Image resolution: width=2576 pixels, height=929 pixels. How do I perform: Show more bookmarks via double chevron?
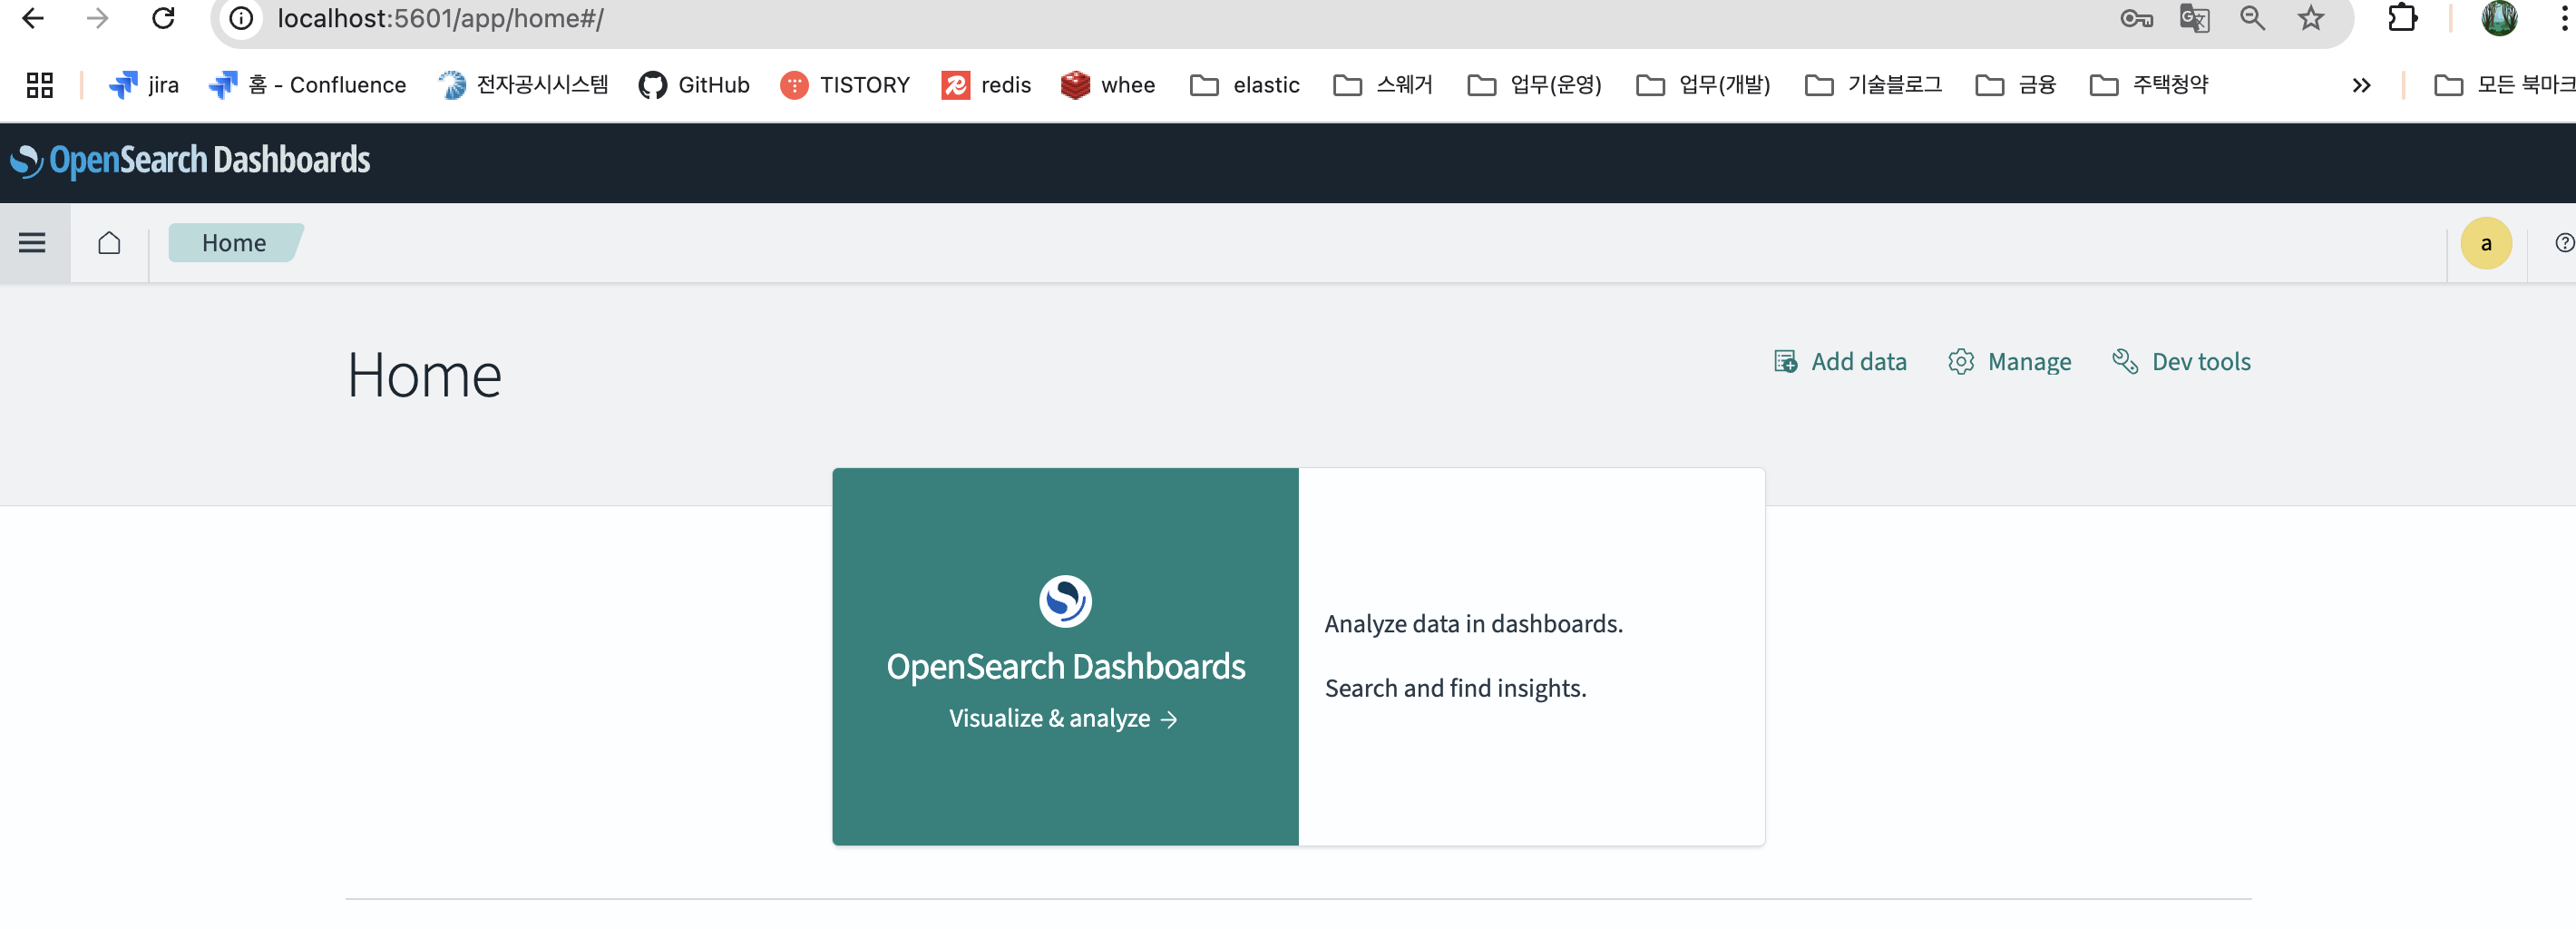pos(2361,85)
